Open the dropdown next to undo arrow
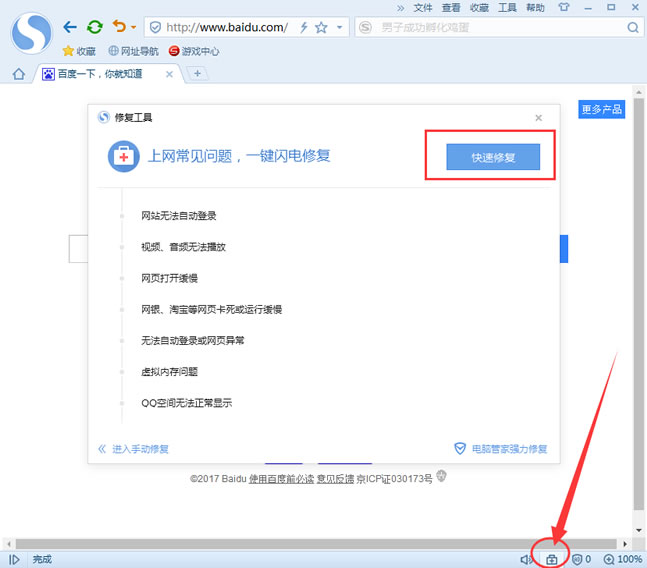This screenshot has height=568, width=647. coord(133,28)
